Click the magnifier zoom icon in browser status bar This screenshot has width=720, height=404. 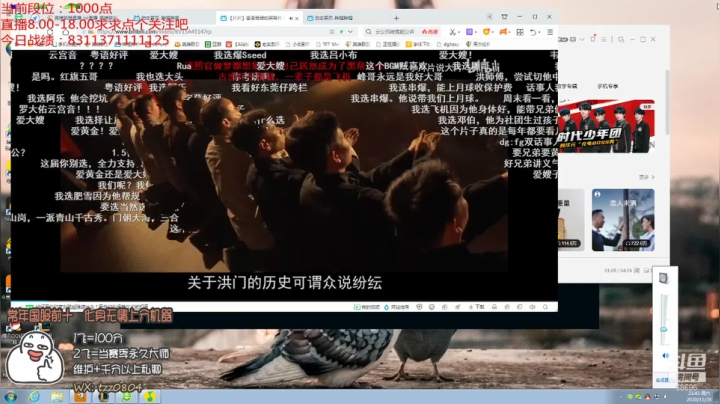(x=545, y=307)
